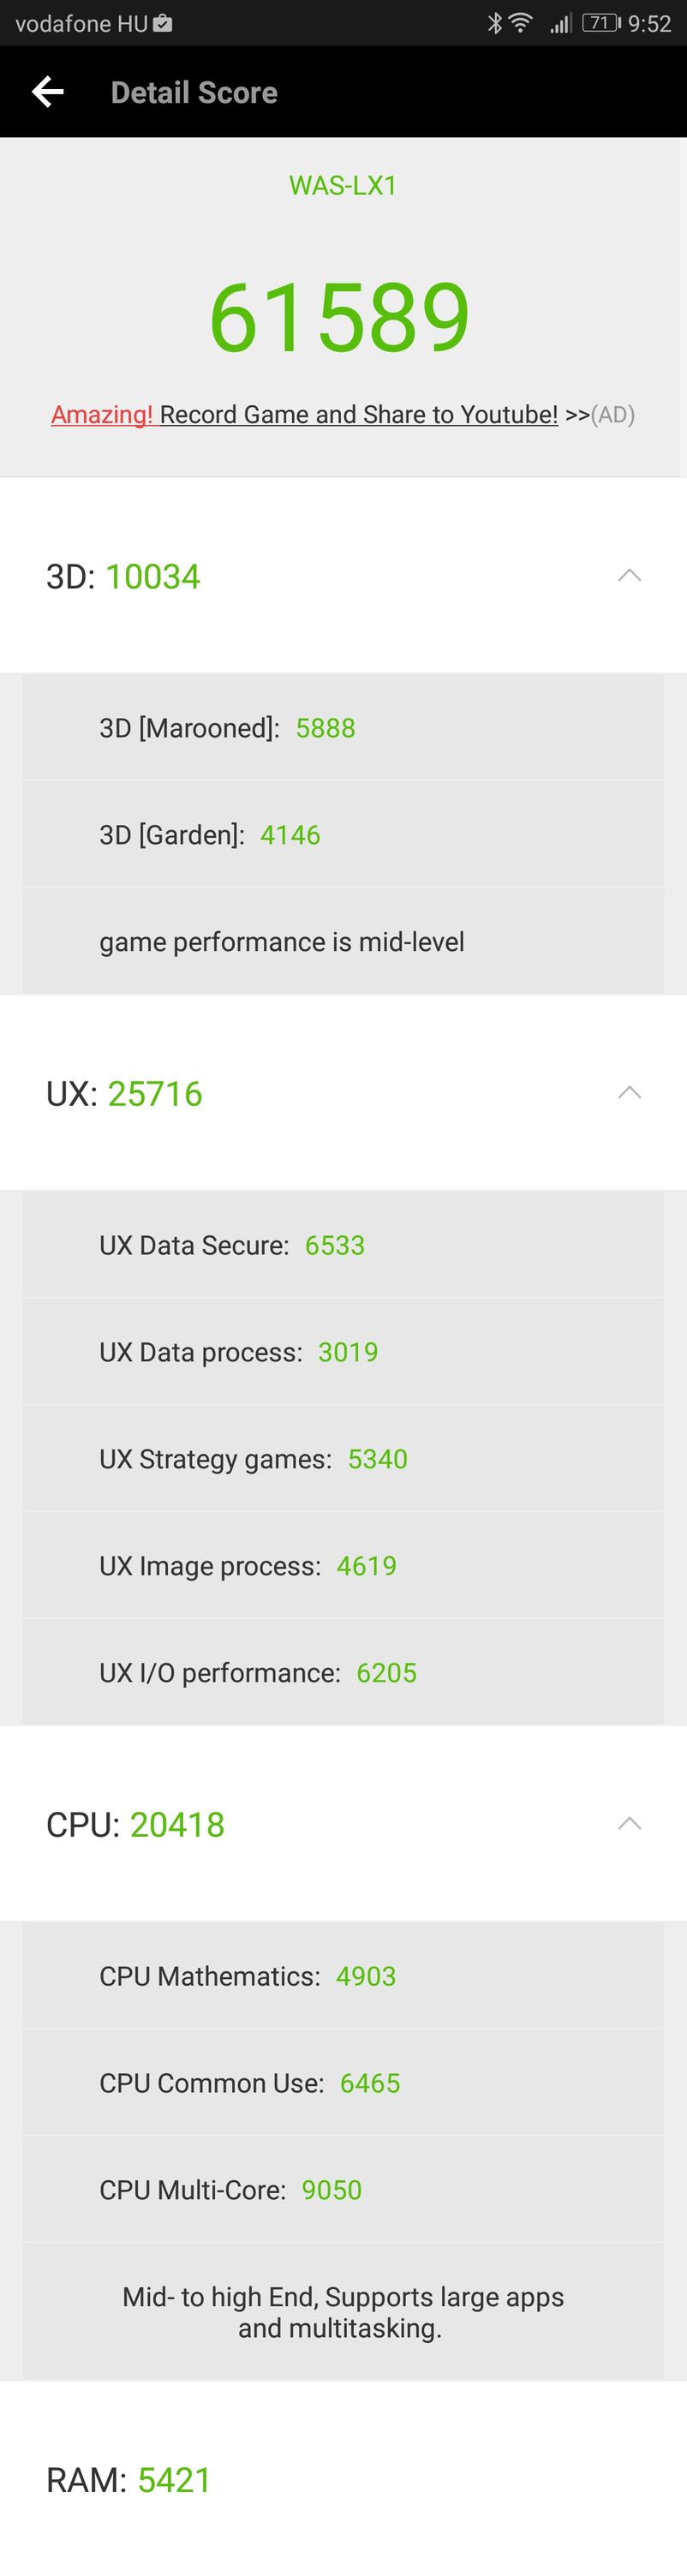Screen dimensions: 687x2576
Task: Tap the RAM score header
Action: (x=343, y=2479)
